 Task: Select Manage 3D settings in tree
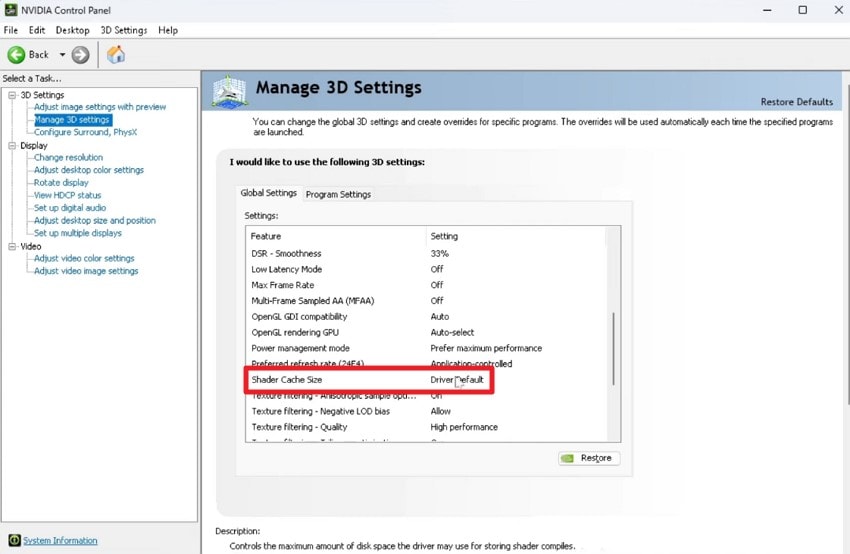tap(73, 120)
